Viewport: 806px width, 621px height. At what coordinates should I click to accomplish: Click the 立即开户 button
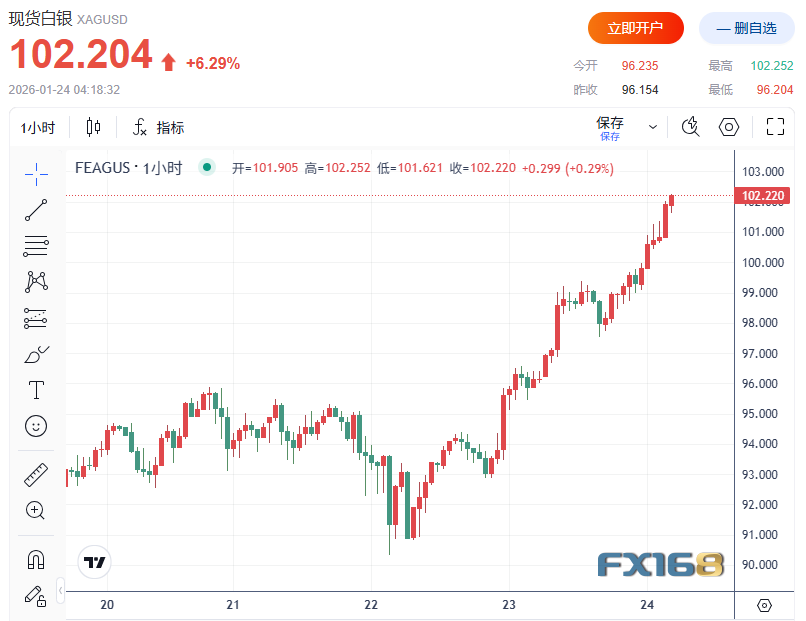(635, 28)
